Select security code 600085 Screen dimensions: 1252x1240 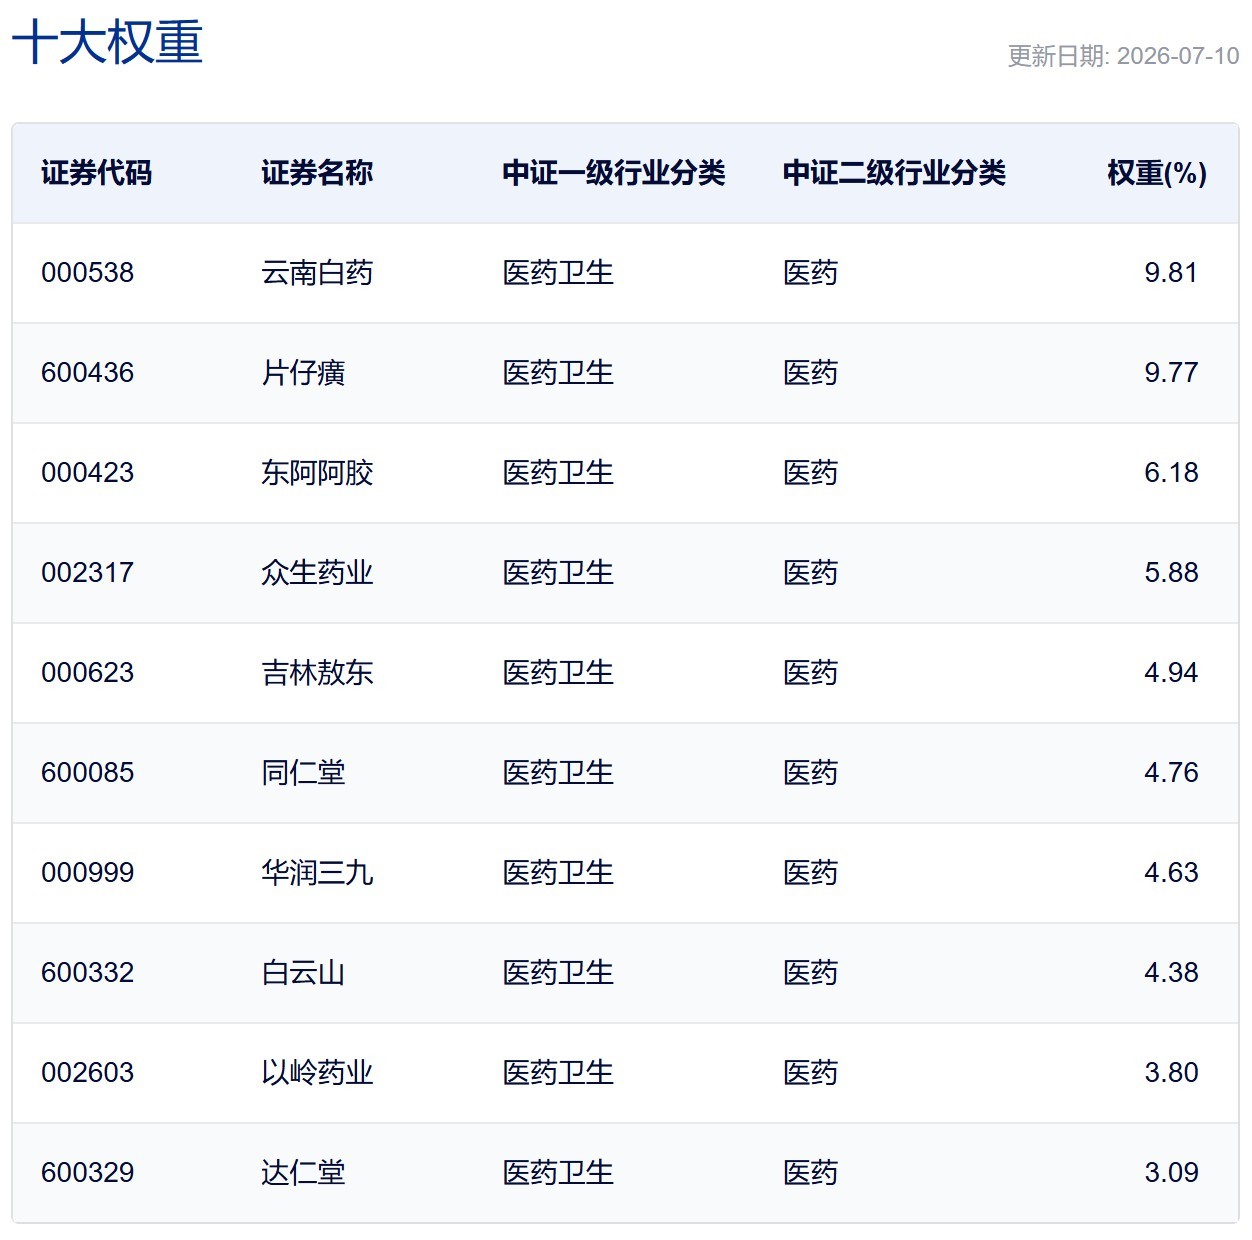[88, 773]
